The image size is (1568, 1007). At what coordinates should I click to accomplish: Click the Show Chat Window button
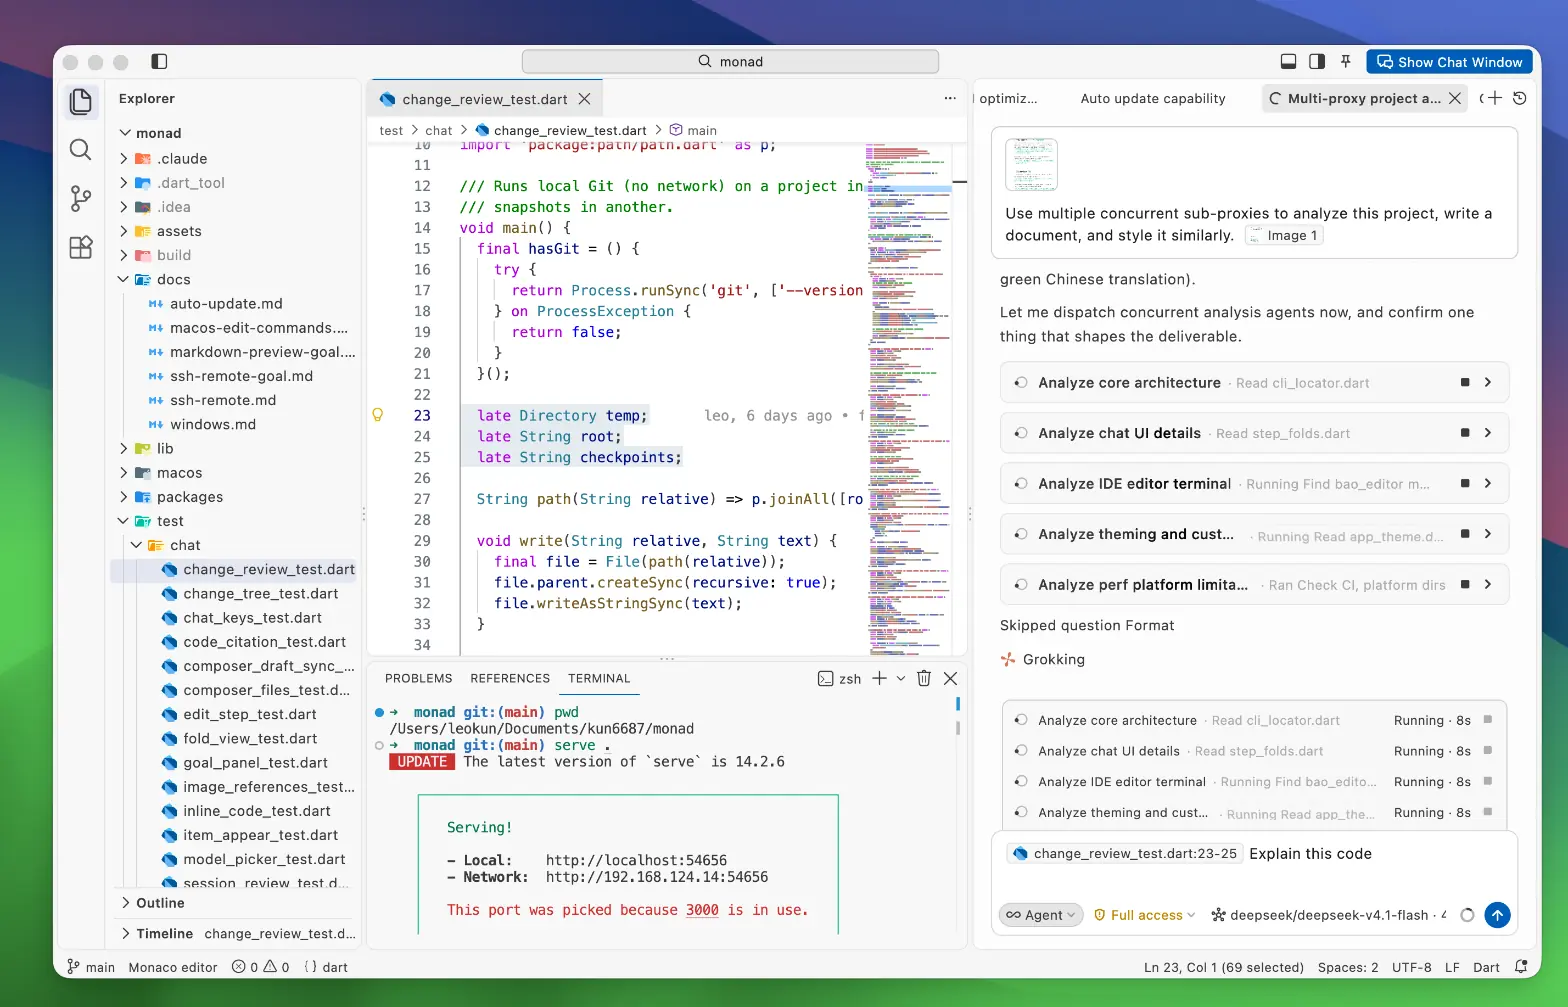point(1449,62)
